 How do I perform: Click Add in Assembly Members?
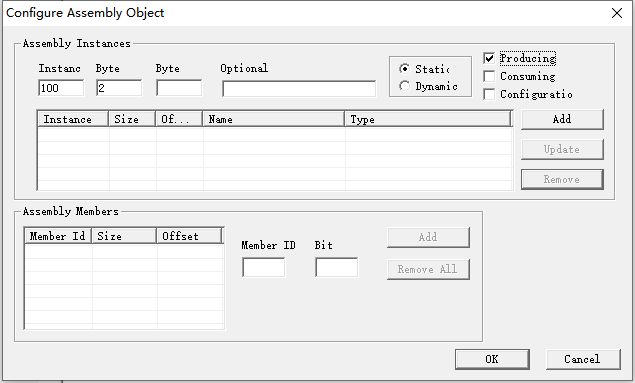tap(428, 237)
